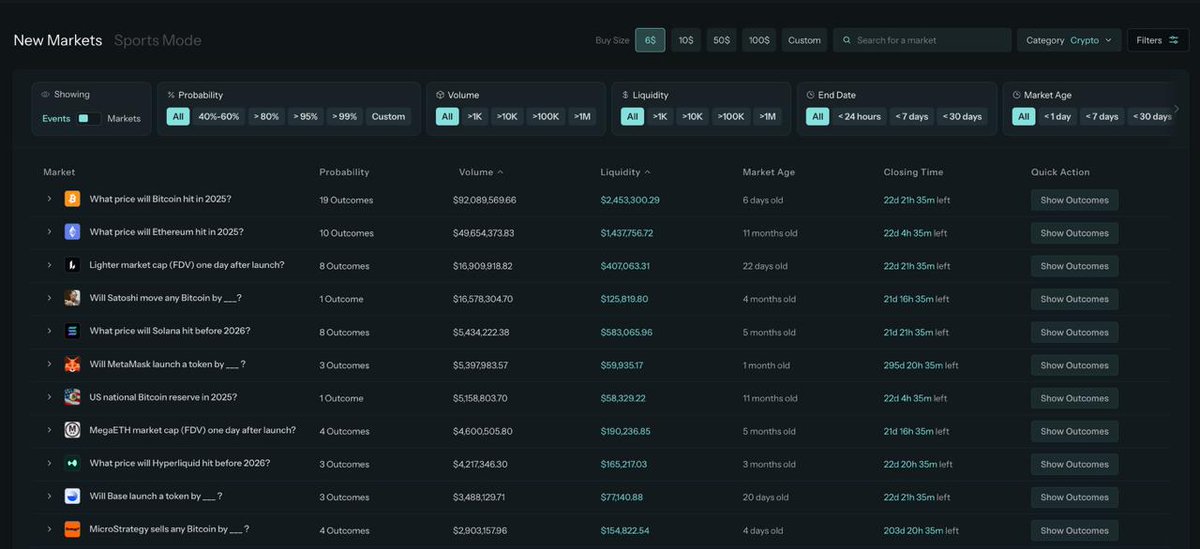Click the Satoshi market thumbnail icon
The width and height of the screenshot is (1200, 549).
click(x=72, y=298)
